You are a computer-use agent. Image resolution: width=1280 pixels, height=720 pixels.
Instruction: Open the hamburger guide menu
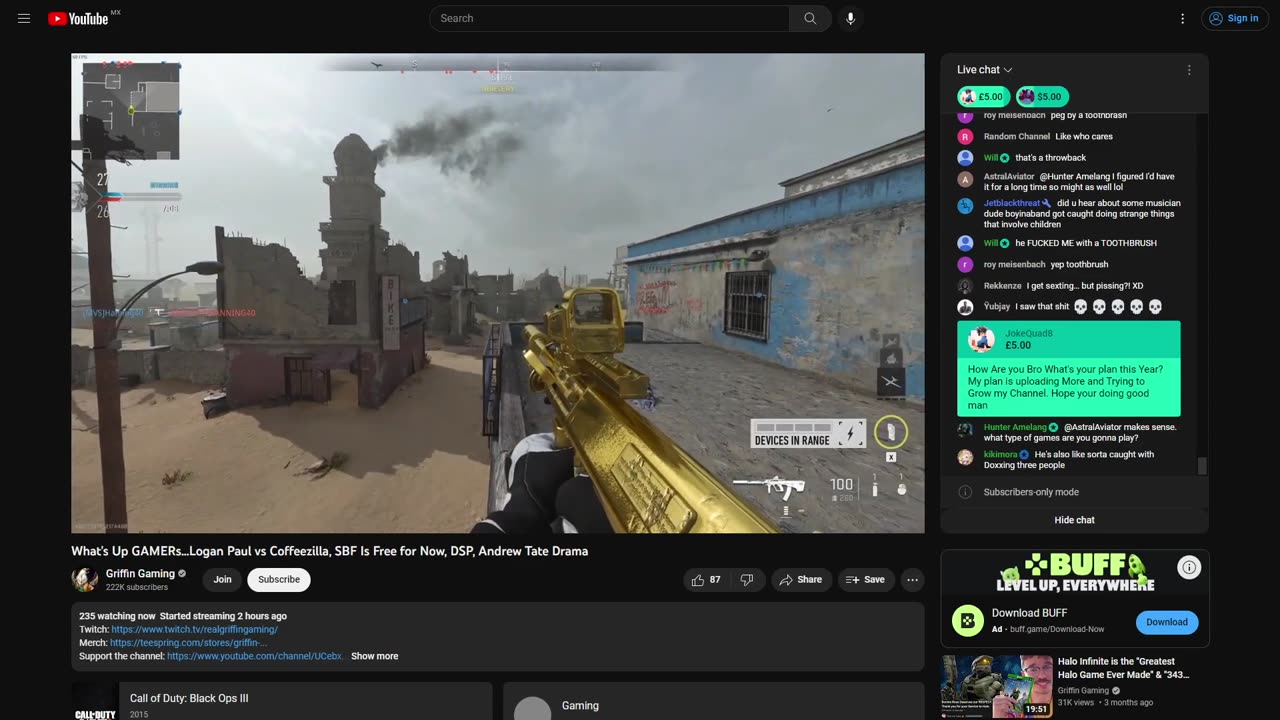pos(24,18)
